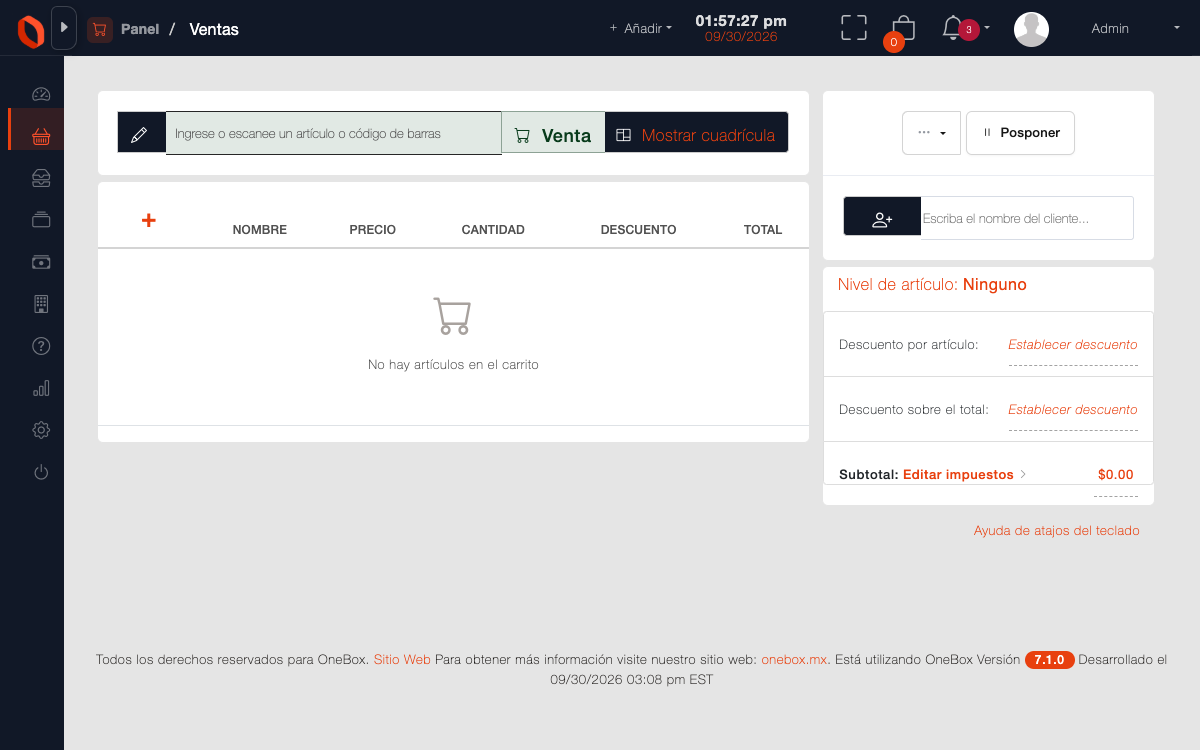Toggle fullscreen mode icon

854,28
